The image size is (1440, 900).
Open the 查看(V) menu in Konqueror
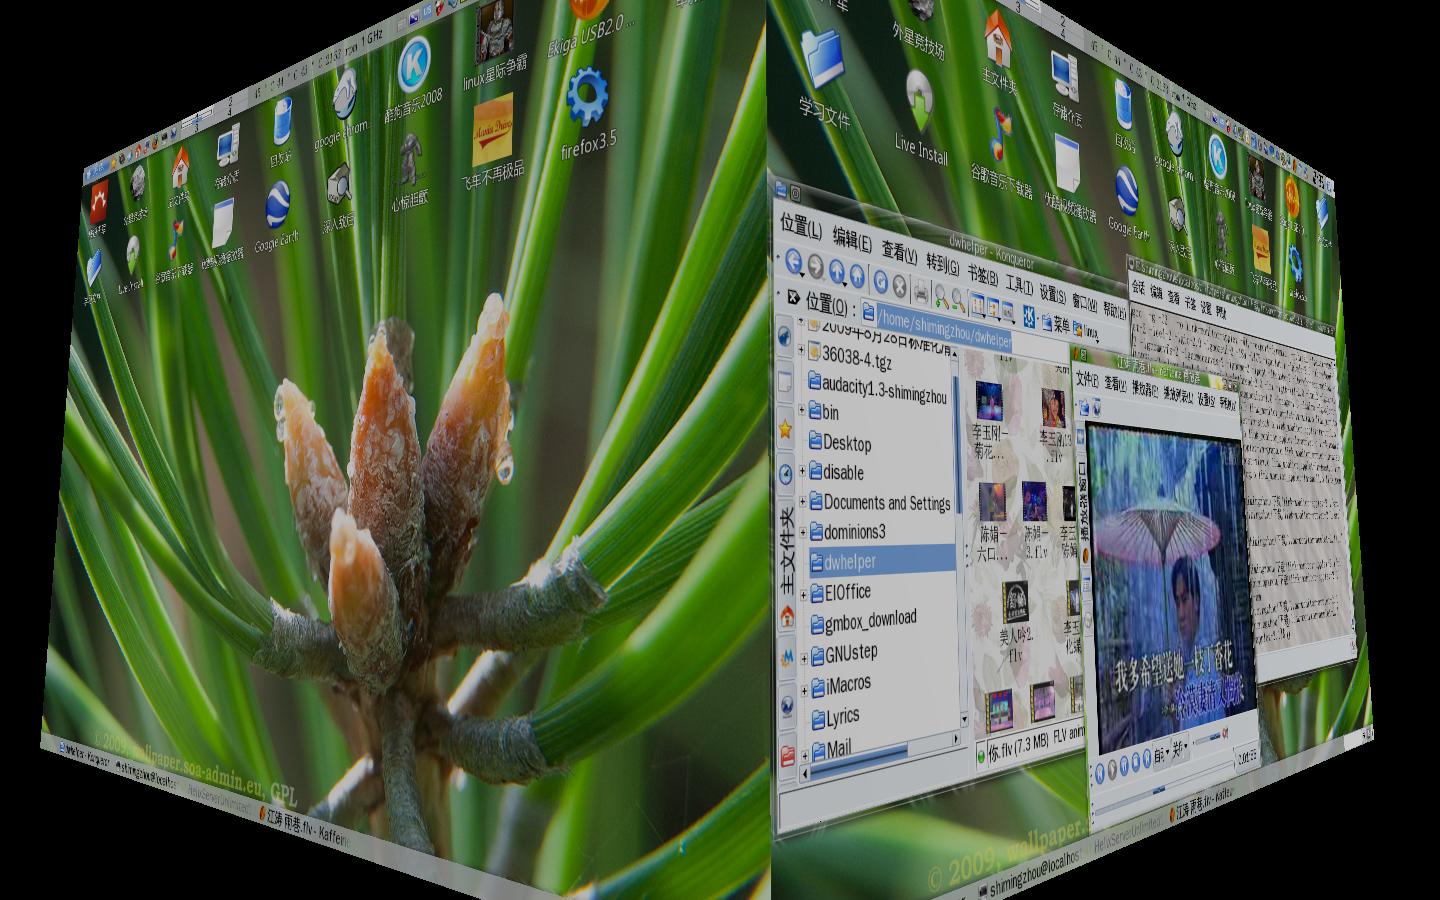[x=899, y=252]
